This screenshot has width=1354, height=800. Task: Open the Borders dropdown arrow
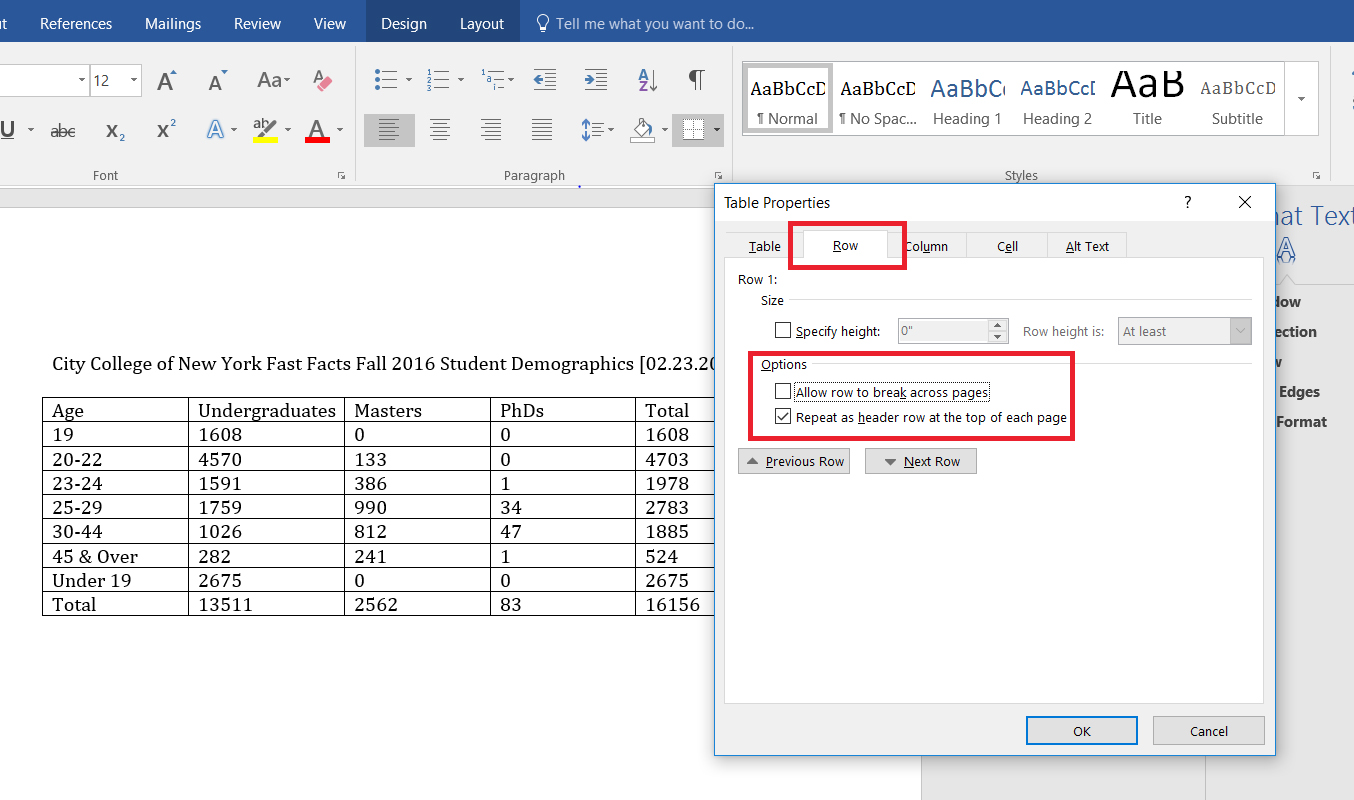coord(717,130)
